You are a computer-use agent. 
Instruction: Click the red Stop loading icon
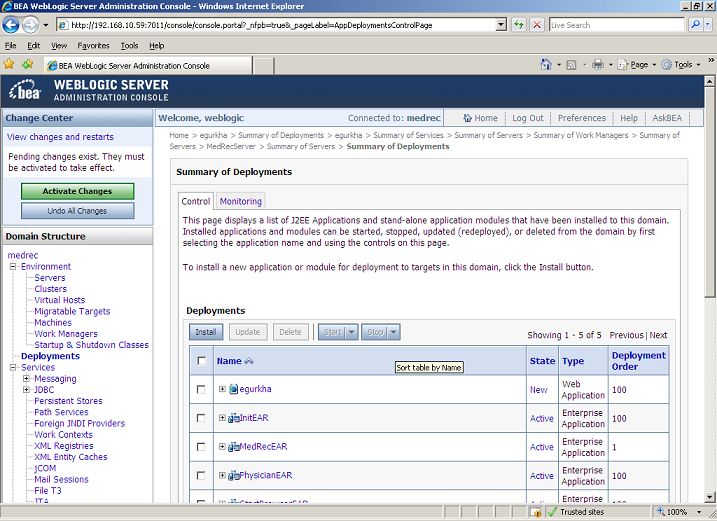(537, 25)
